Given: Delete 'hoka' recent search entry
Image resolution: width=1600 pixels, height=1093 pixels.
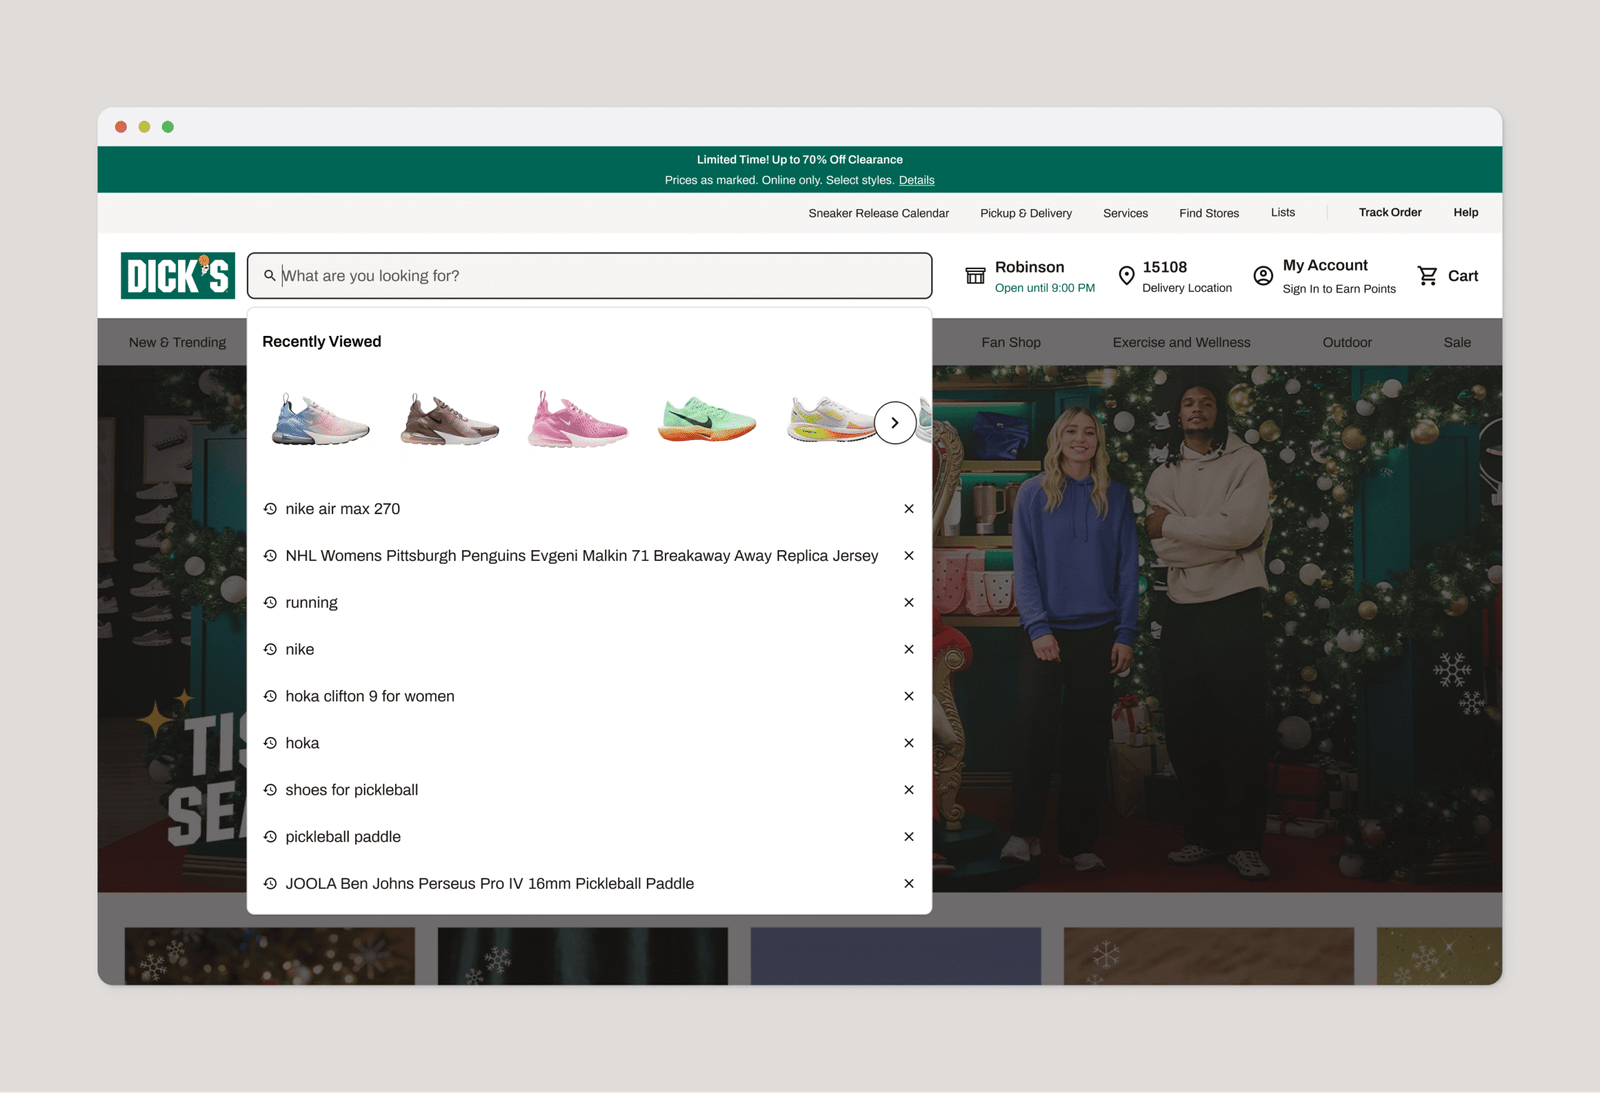Looking at the screenshot, I should (908, 743).
